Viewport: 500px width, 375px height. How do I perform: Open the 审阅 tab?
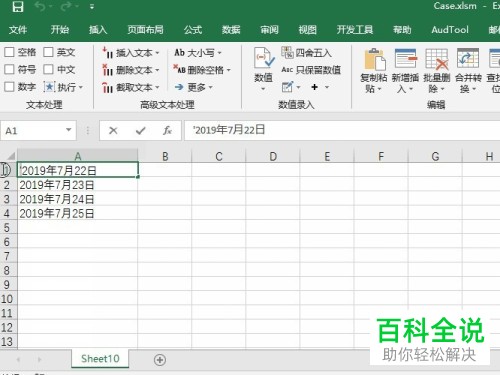(x=269, y=30)
